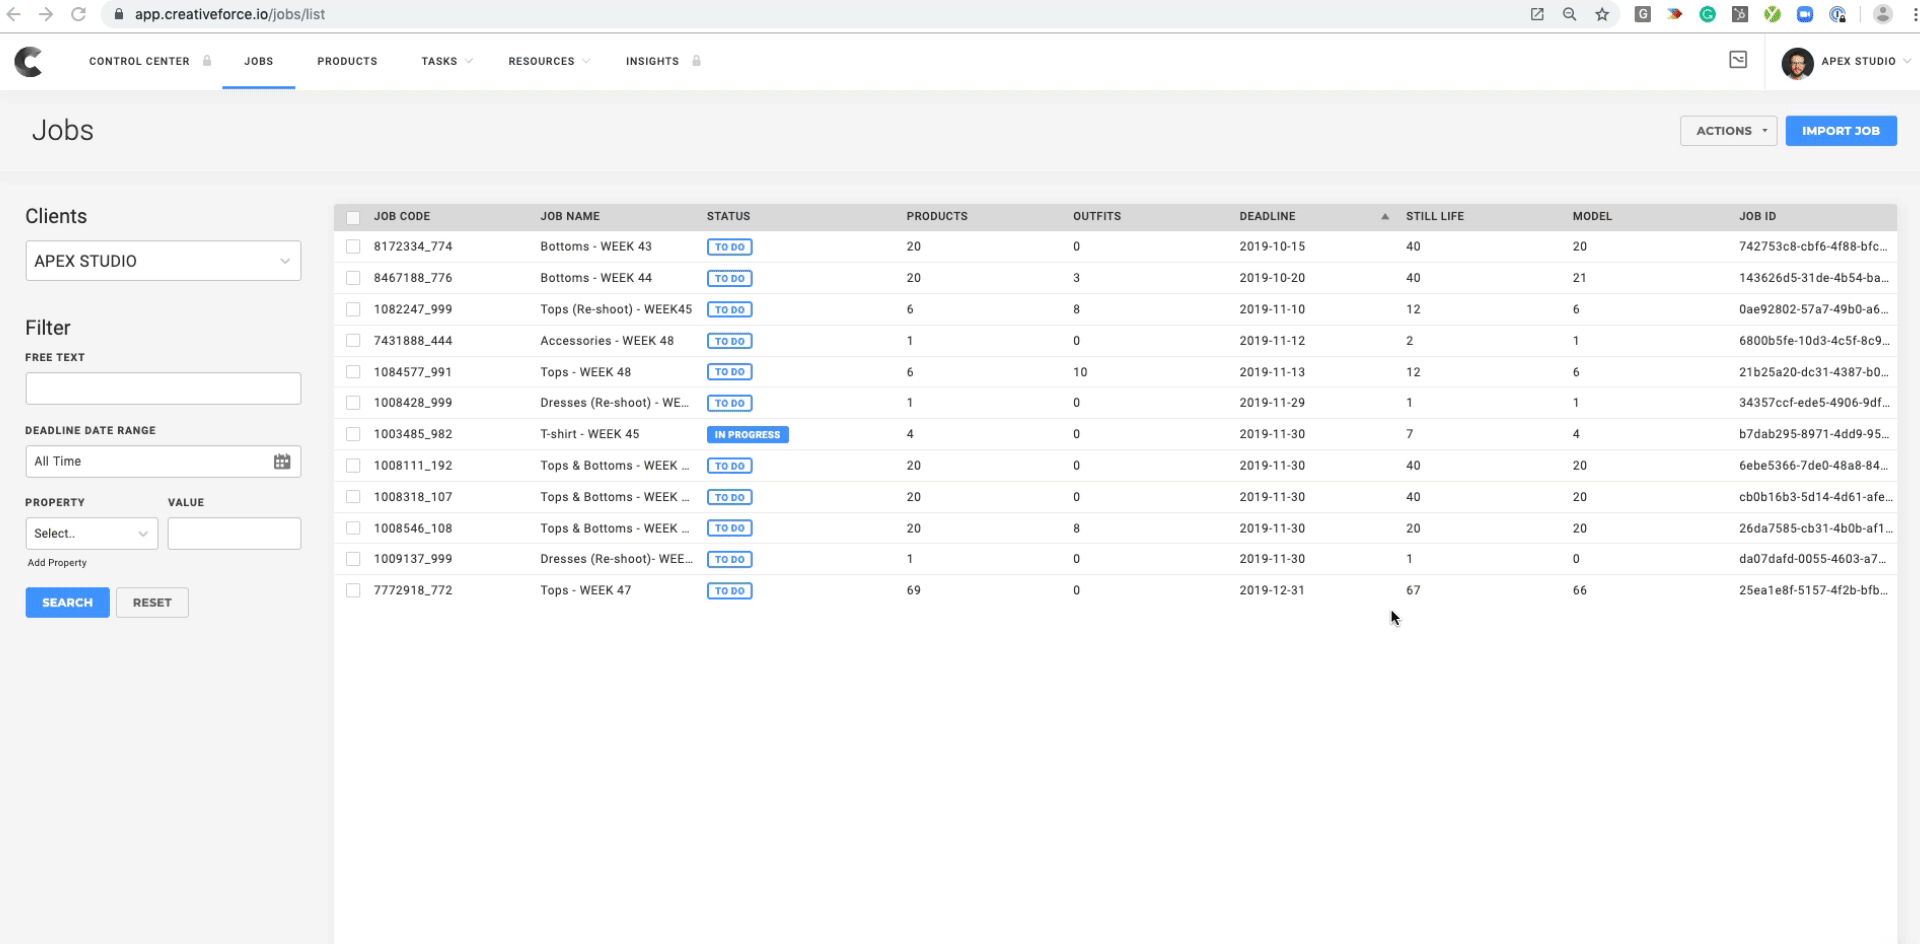Click the Creative Force logo icon
The width and height of the screenshot is (1920, 944).
(x=28, y=62)
